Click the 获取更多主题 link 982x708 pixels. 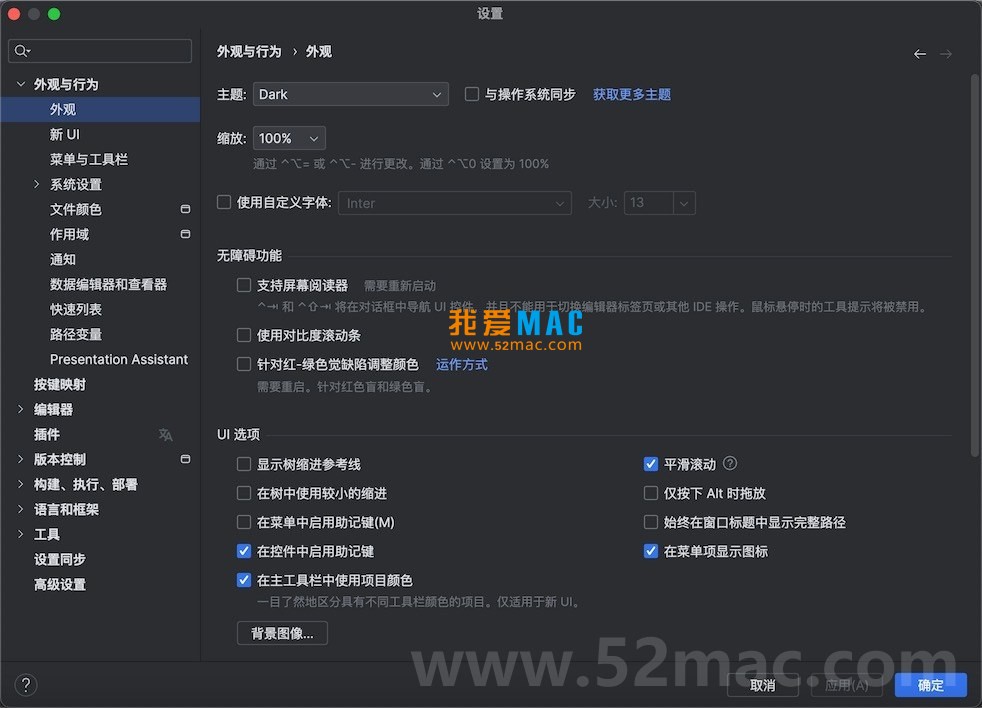[631, 94]
